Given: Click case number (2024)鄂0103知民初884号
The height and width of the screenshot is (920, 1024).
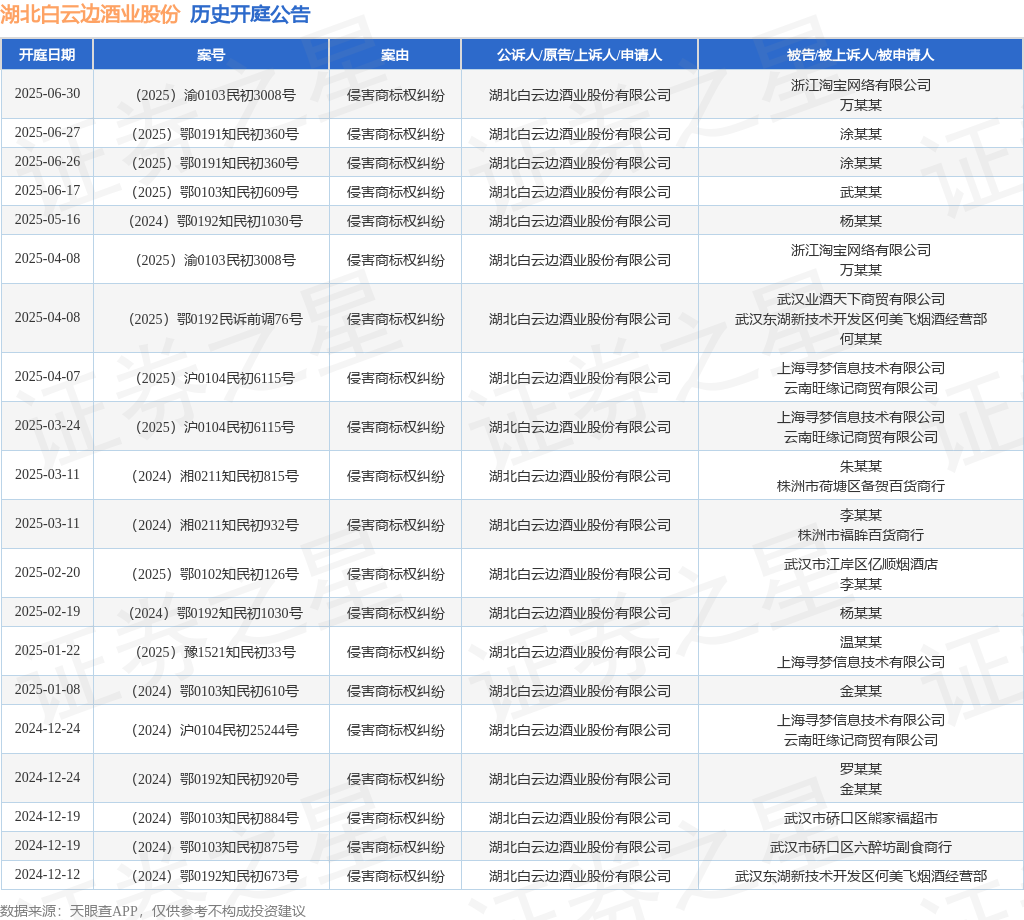Looking at the screenshot, I should (x=216, y=818).
